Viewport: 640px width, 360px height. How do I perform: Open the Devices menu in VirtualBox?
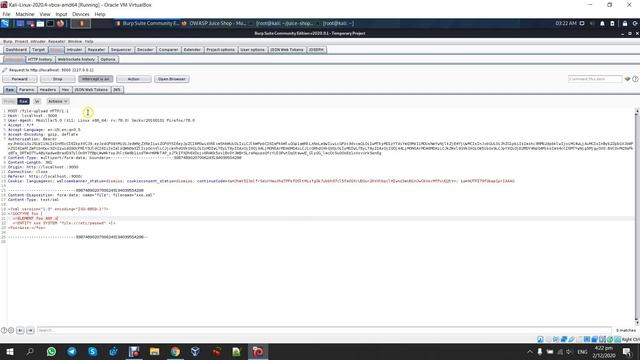[x=80, y=14]
